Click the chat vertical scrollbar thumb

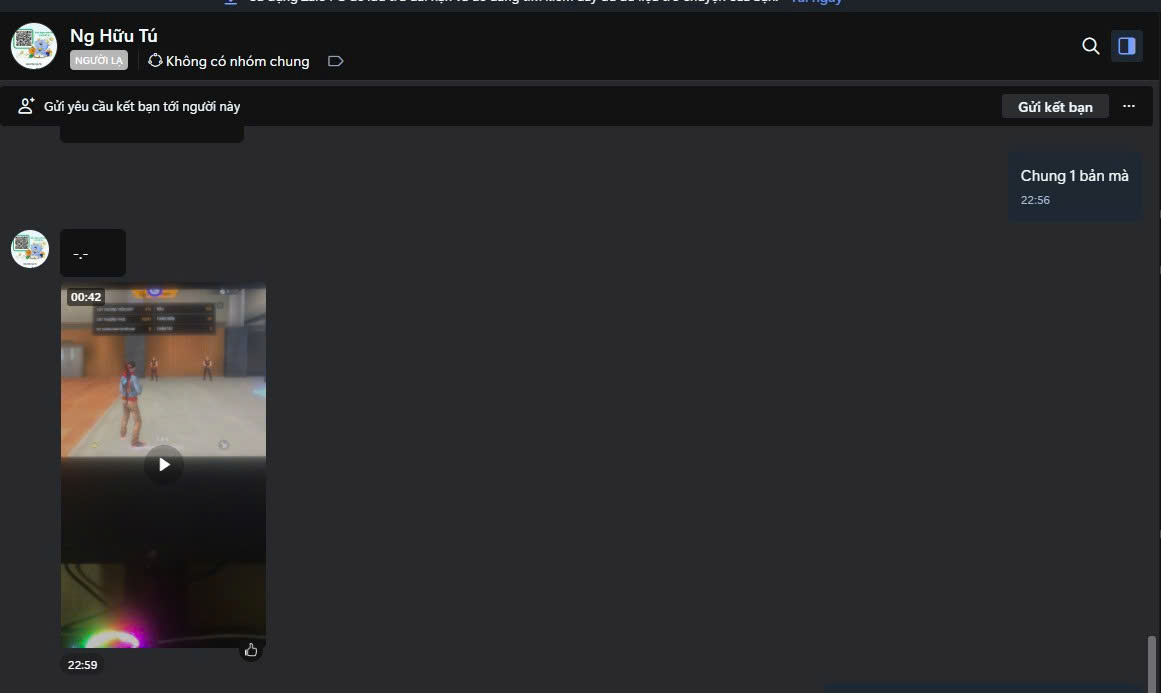click(1151, 664)
